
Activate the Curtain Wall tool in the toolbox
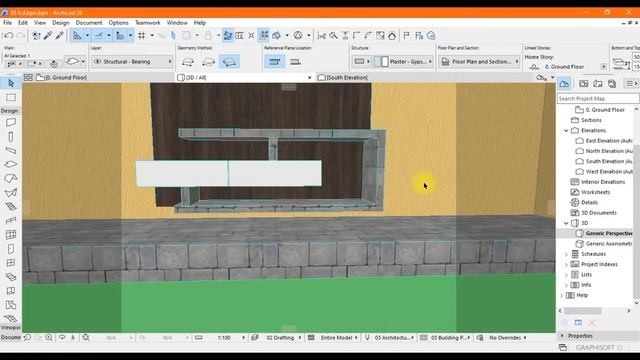pos(11,235)
